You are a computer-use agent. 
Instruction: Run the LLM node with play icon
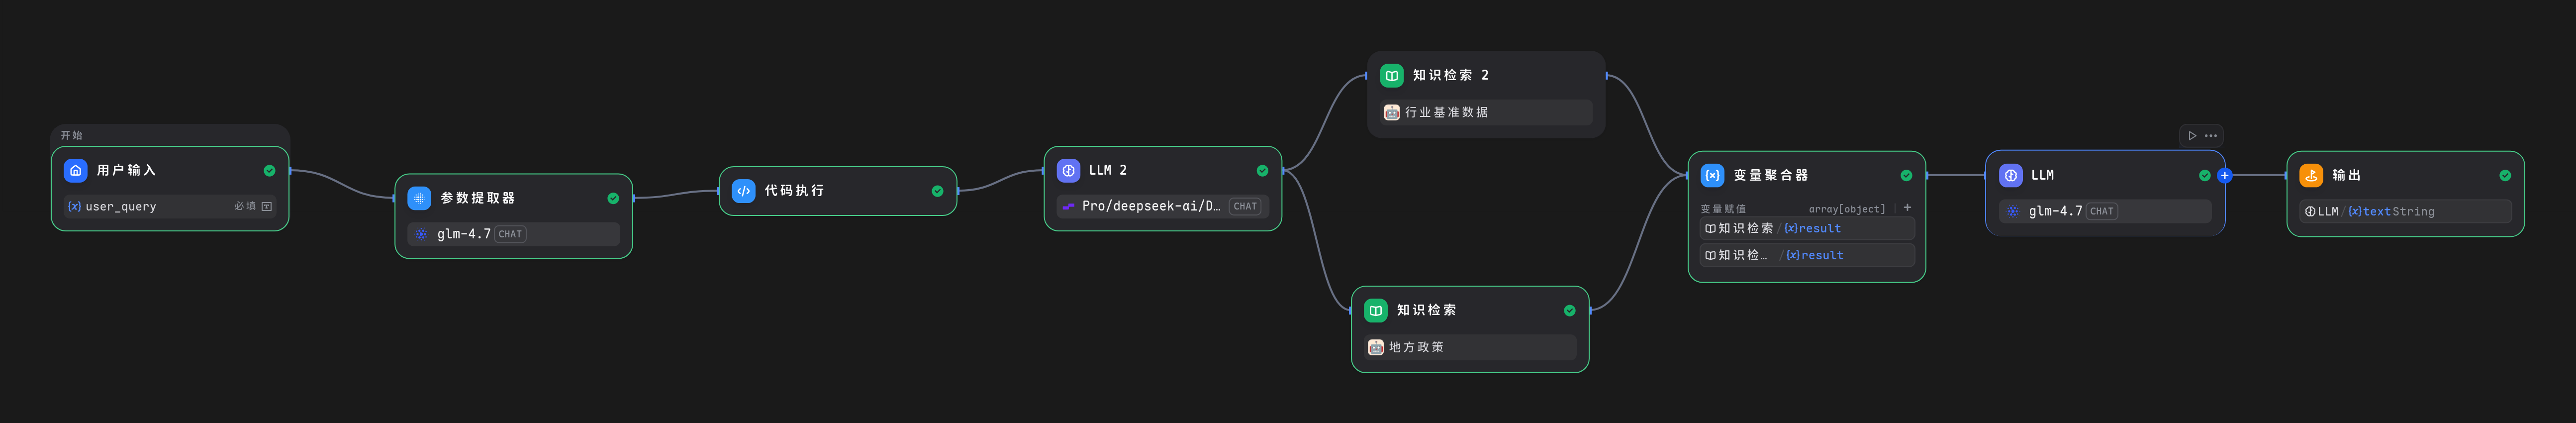(2192, 136)
